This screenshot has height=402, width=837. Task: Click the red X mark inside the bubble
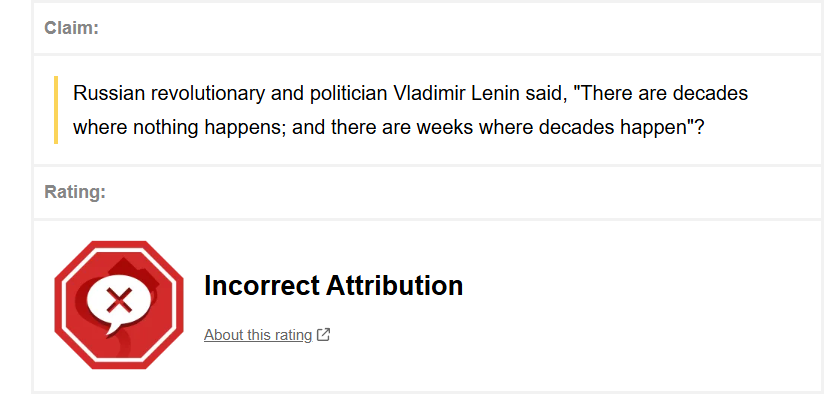[x=118, y=298]
